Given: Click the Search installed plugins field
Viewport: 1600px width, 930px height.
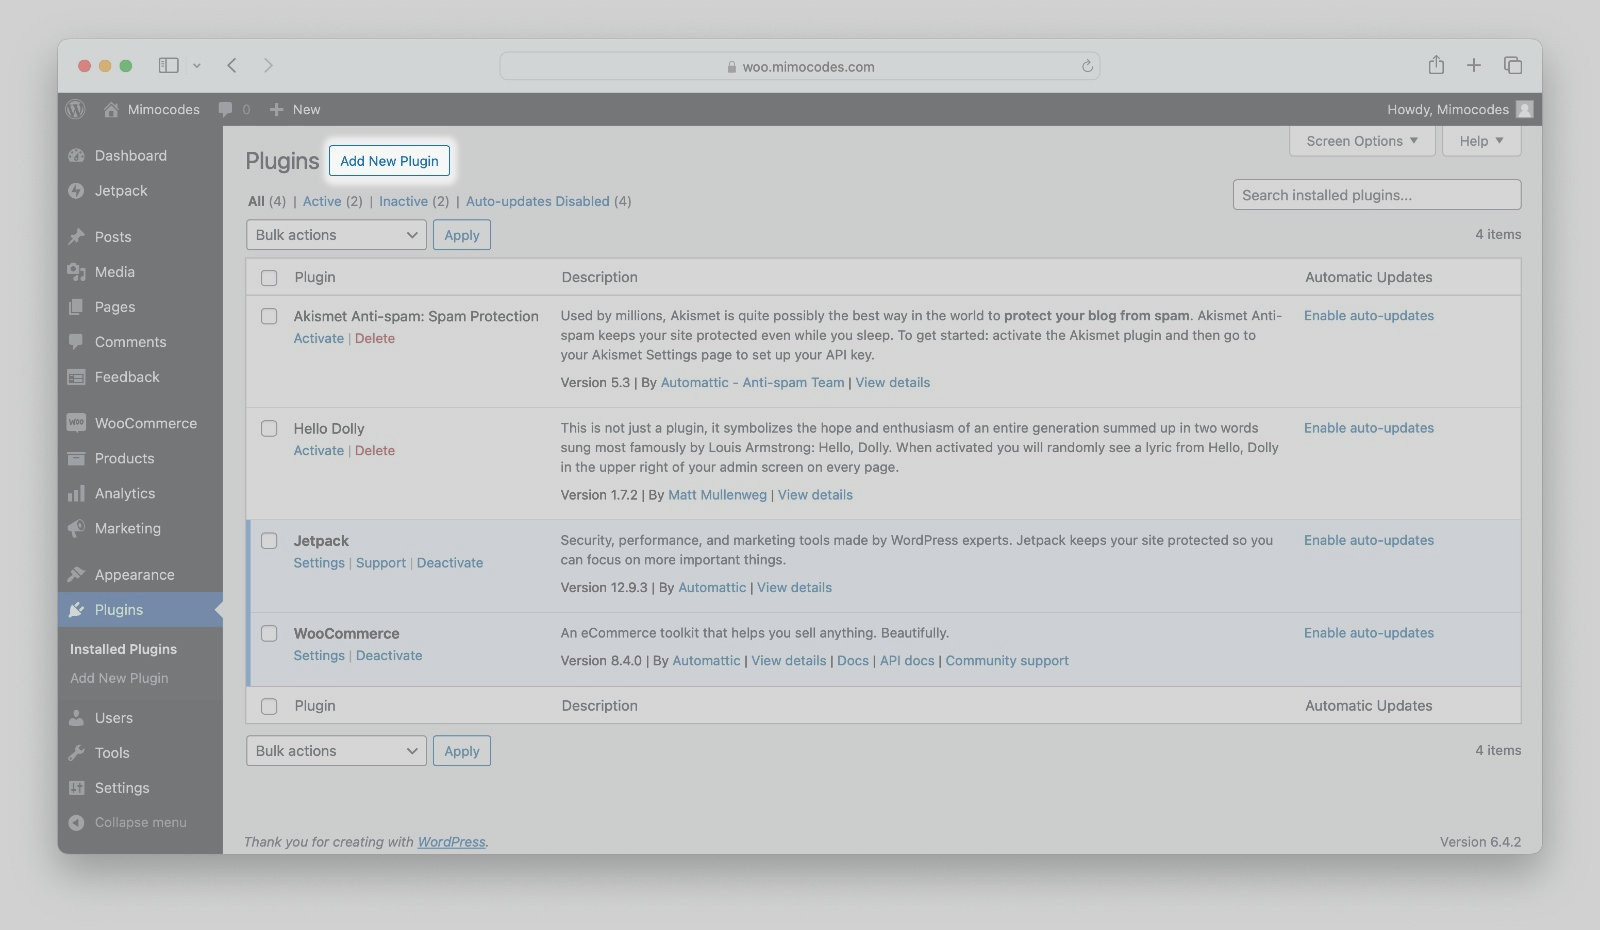Looking at the screenshot, I should (x=1376, y=195).
